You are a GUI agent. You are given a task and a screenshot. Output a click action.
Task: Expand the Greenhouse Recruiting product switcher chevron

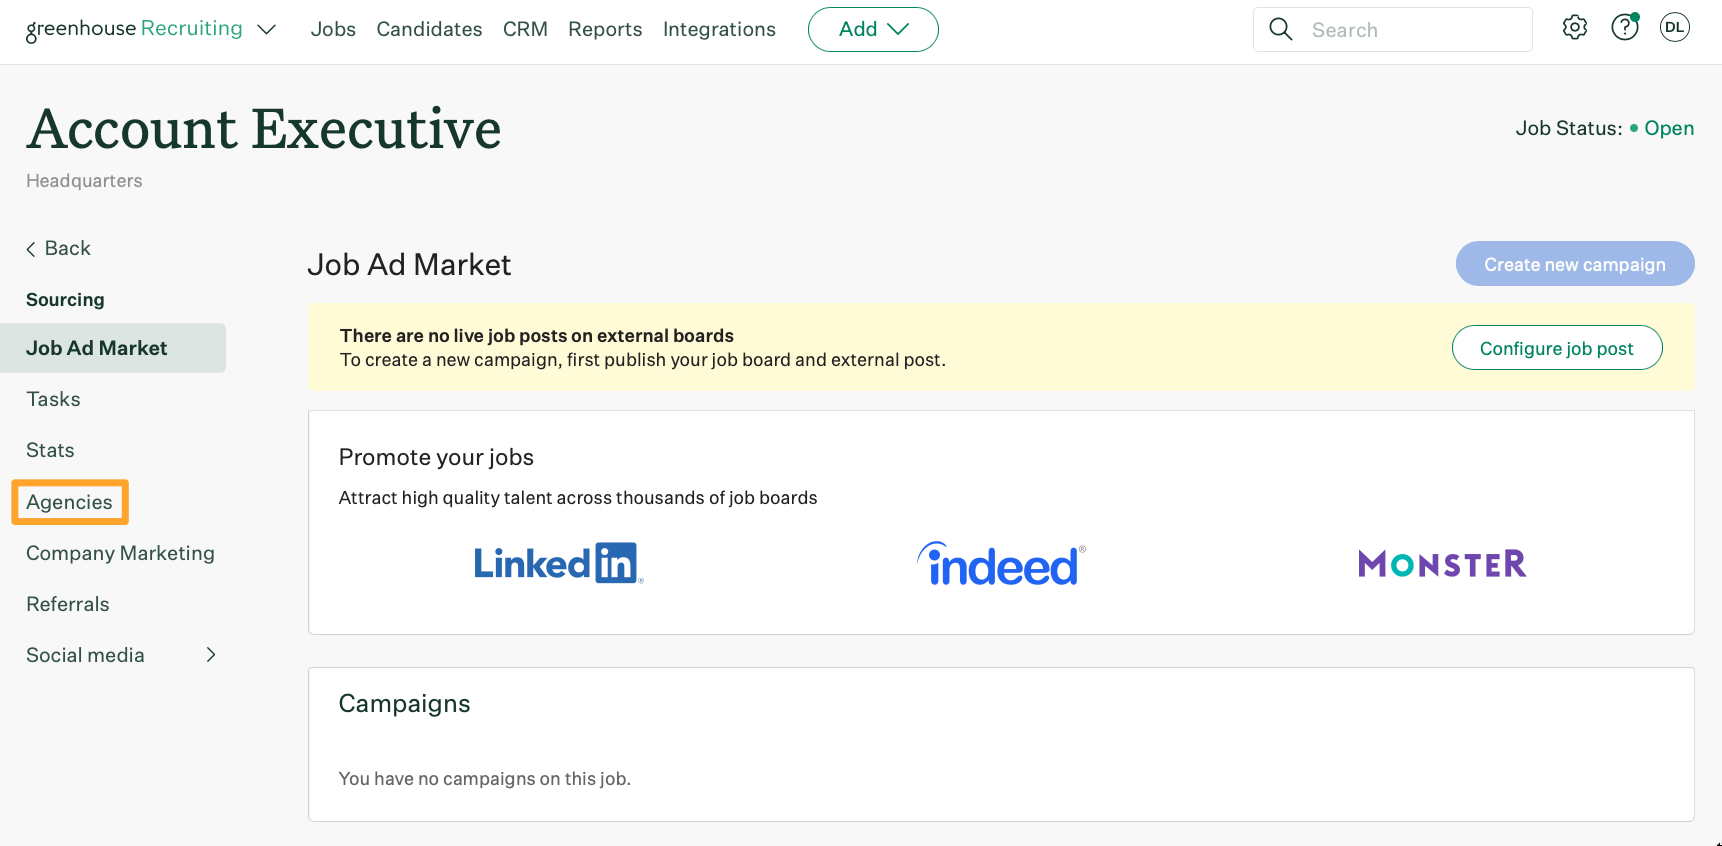pos(267,30)
